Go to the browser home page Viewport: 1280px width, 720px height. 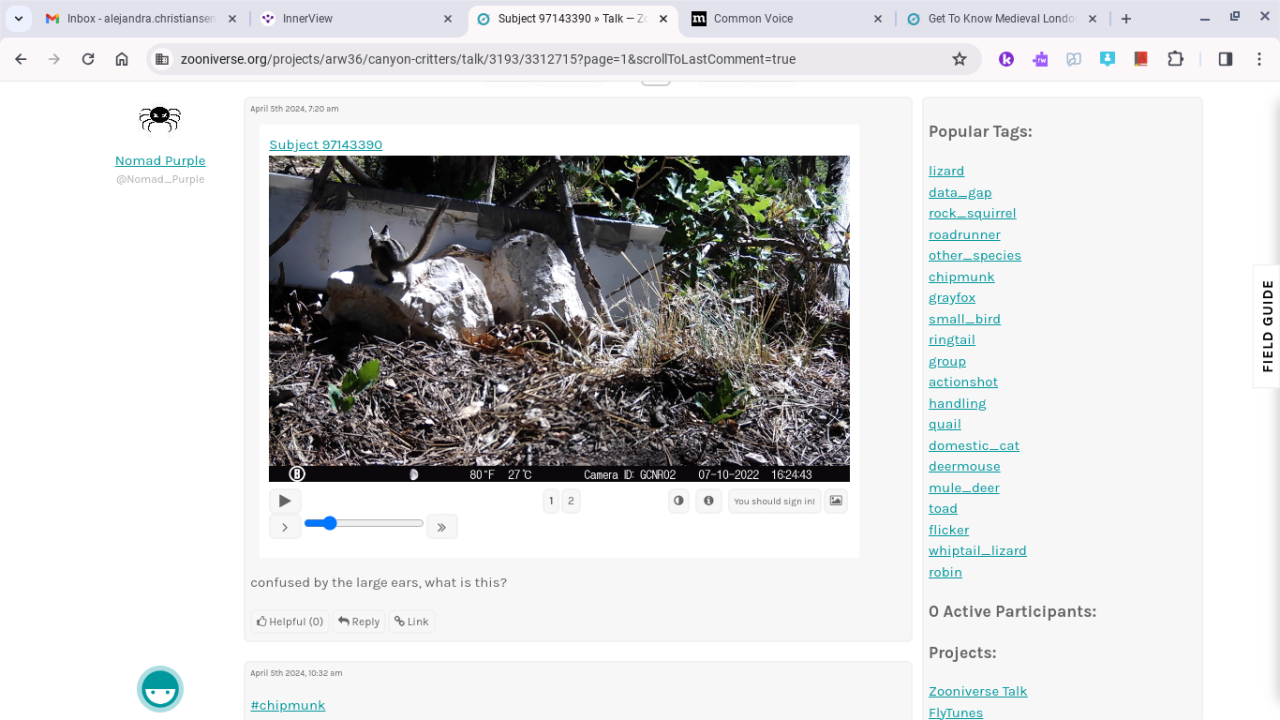[122, 59]
